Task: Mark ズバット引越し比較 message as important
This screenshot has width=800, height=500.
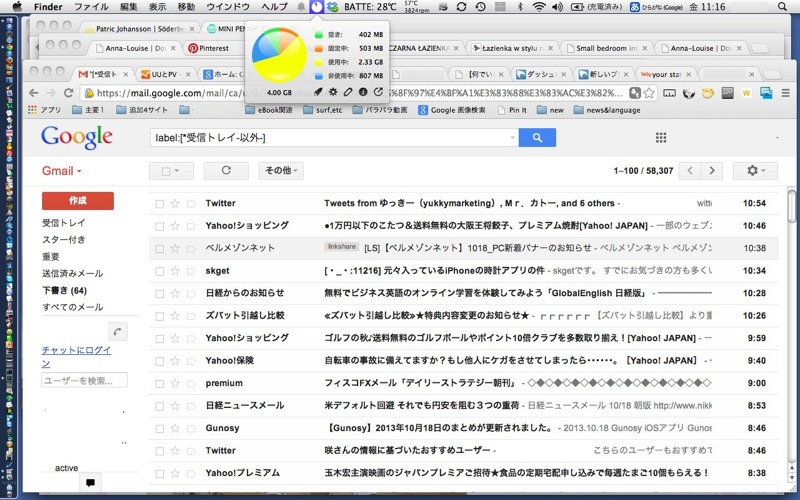Action: tap(191, 316)
